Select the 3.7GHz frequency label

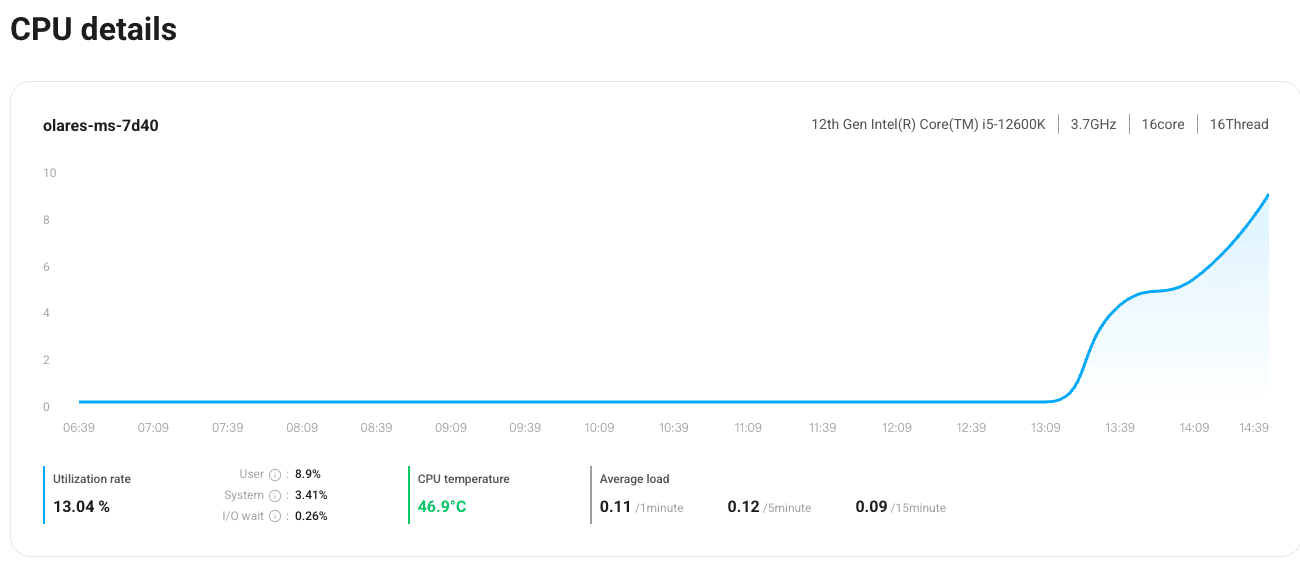[1093, 125]
